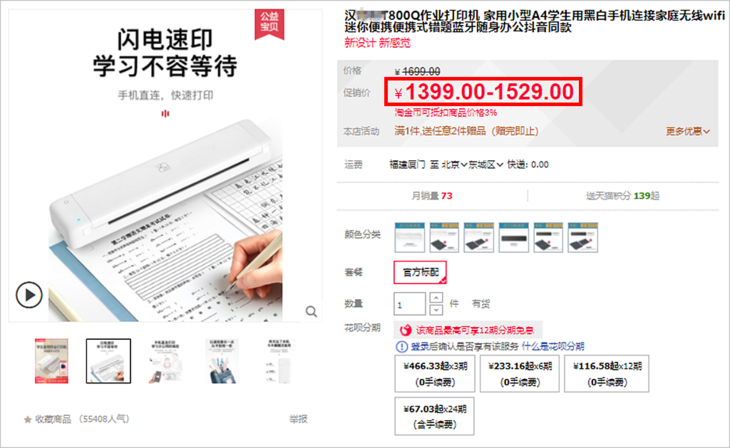Select the 官方标配 package option

coord(420,272)
